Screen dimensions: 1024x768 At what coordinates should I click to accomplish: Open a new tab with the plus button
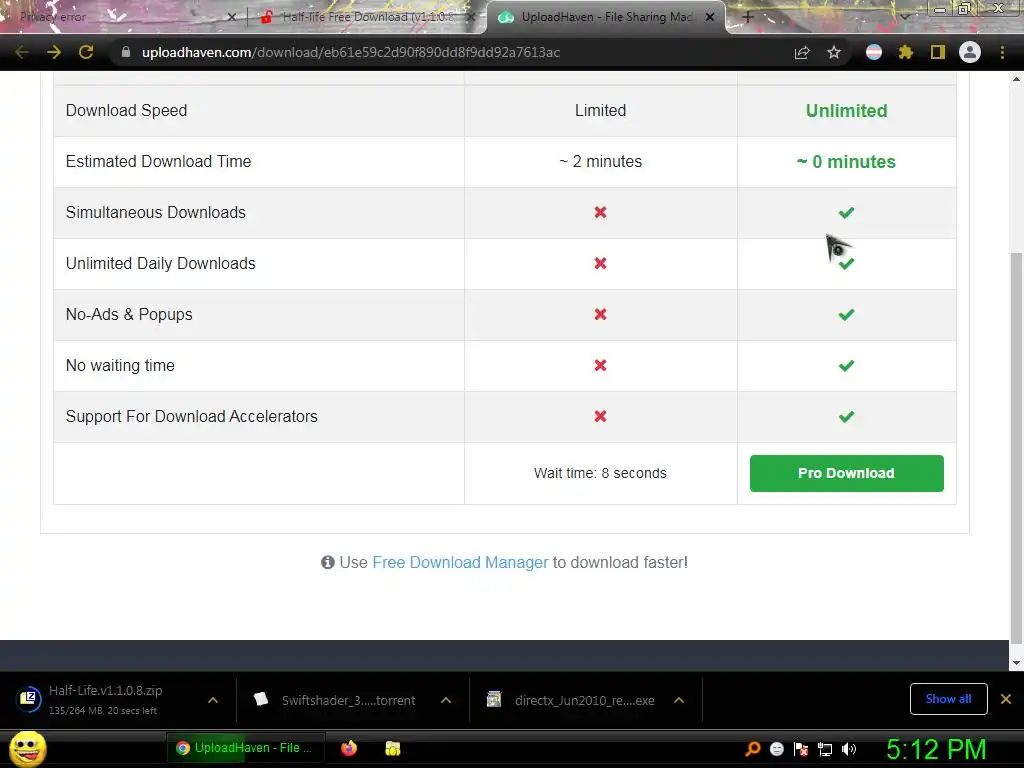coord(748,18)
